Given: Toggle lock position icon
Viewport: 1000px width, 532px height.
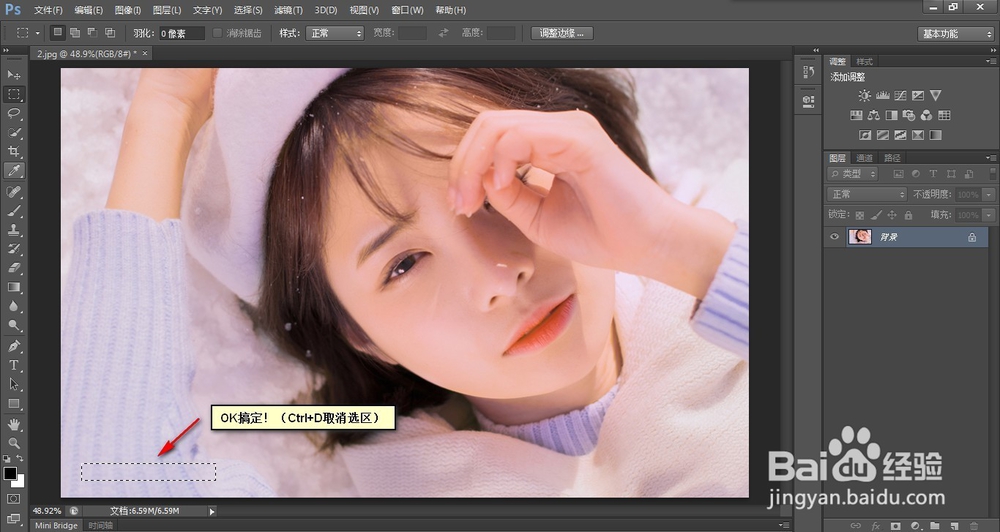Looking at the screenshot, I should [892, 215].
